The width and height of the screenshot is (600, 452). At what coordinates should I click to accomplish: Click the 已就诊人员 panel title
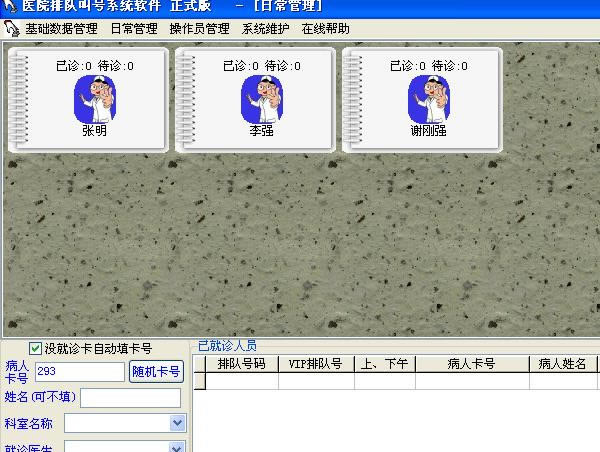pyautogui.click(x=227, y=346)
